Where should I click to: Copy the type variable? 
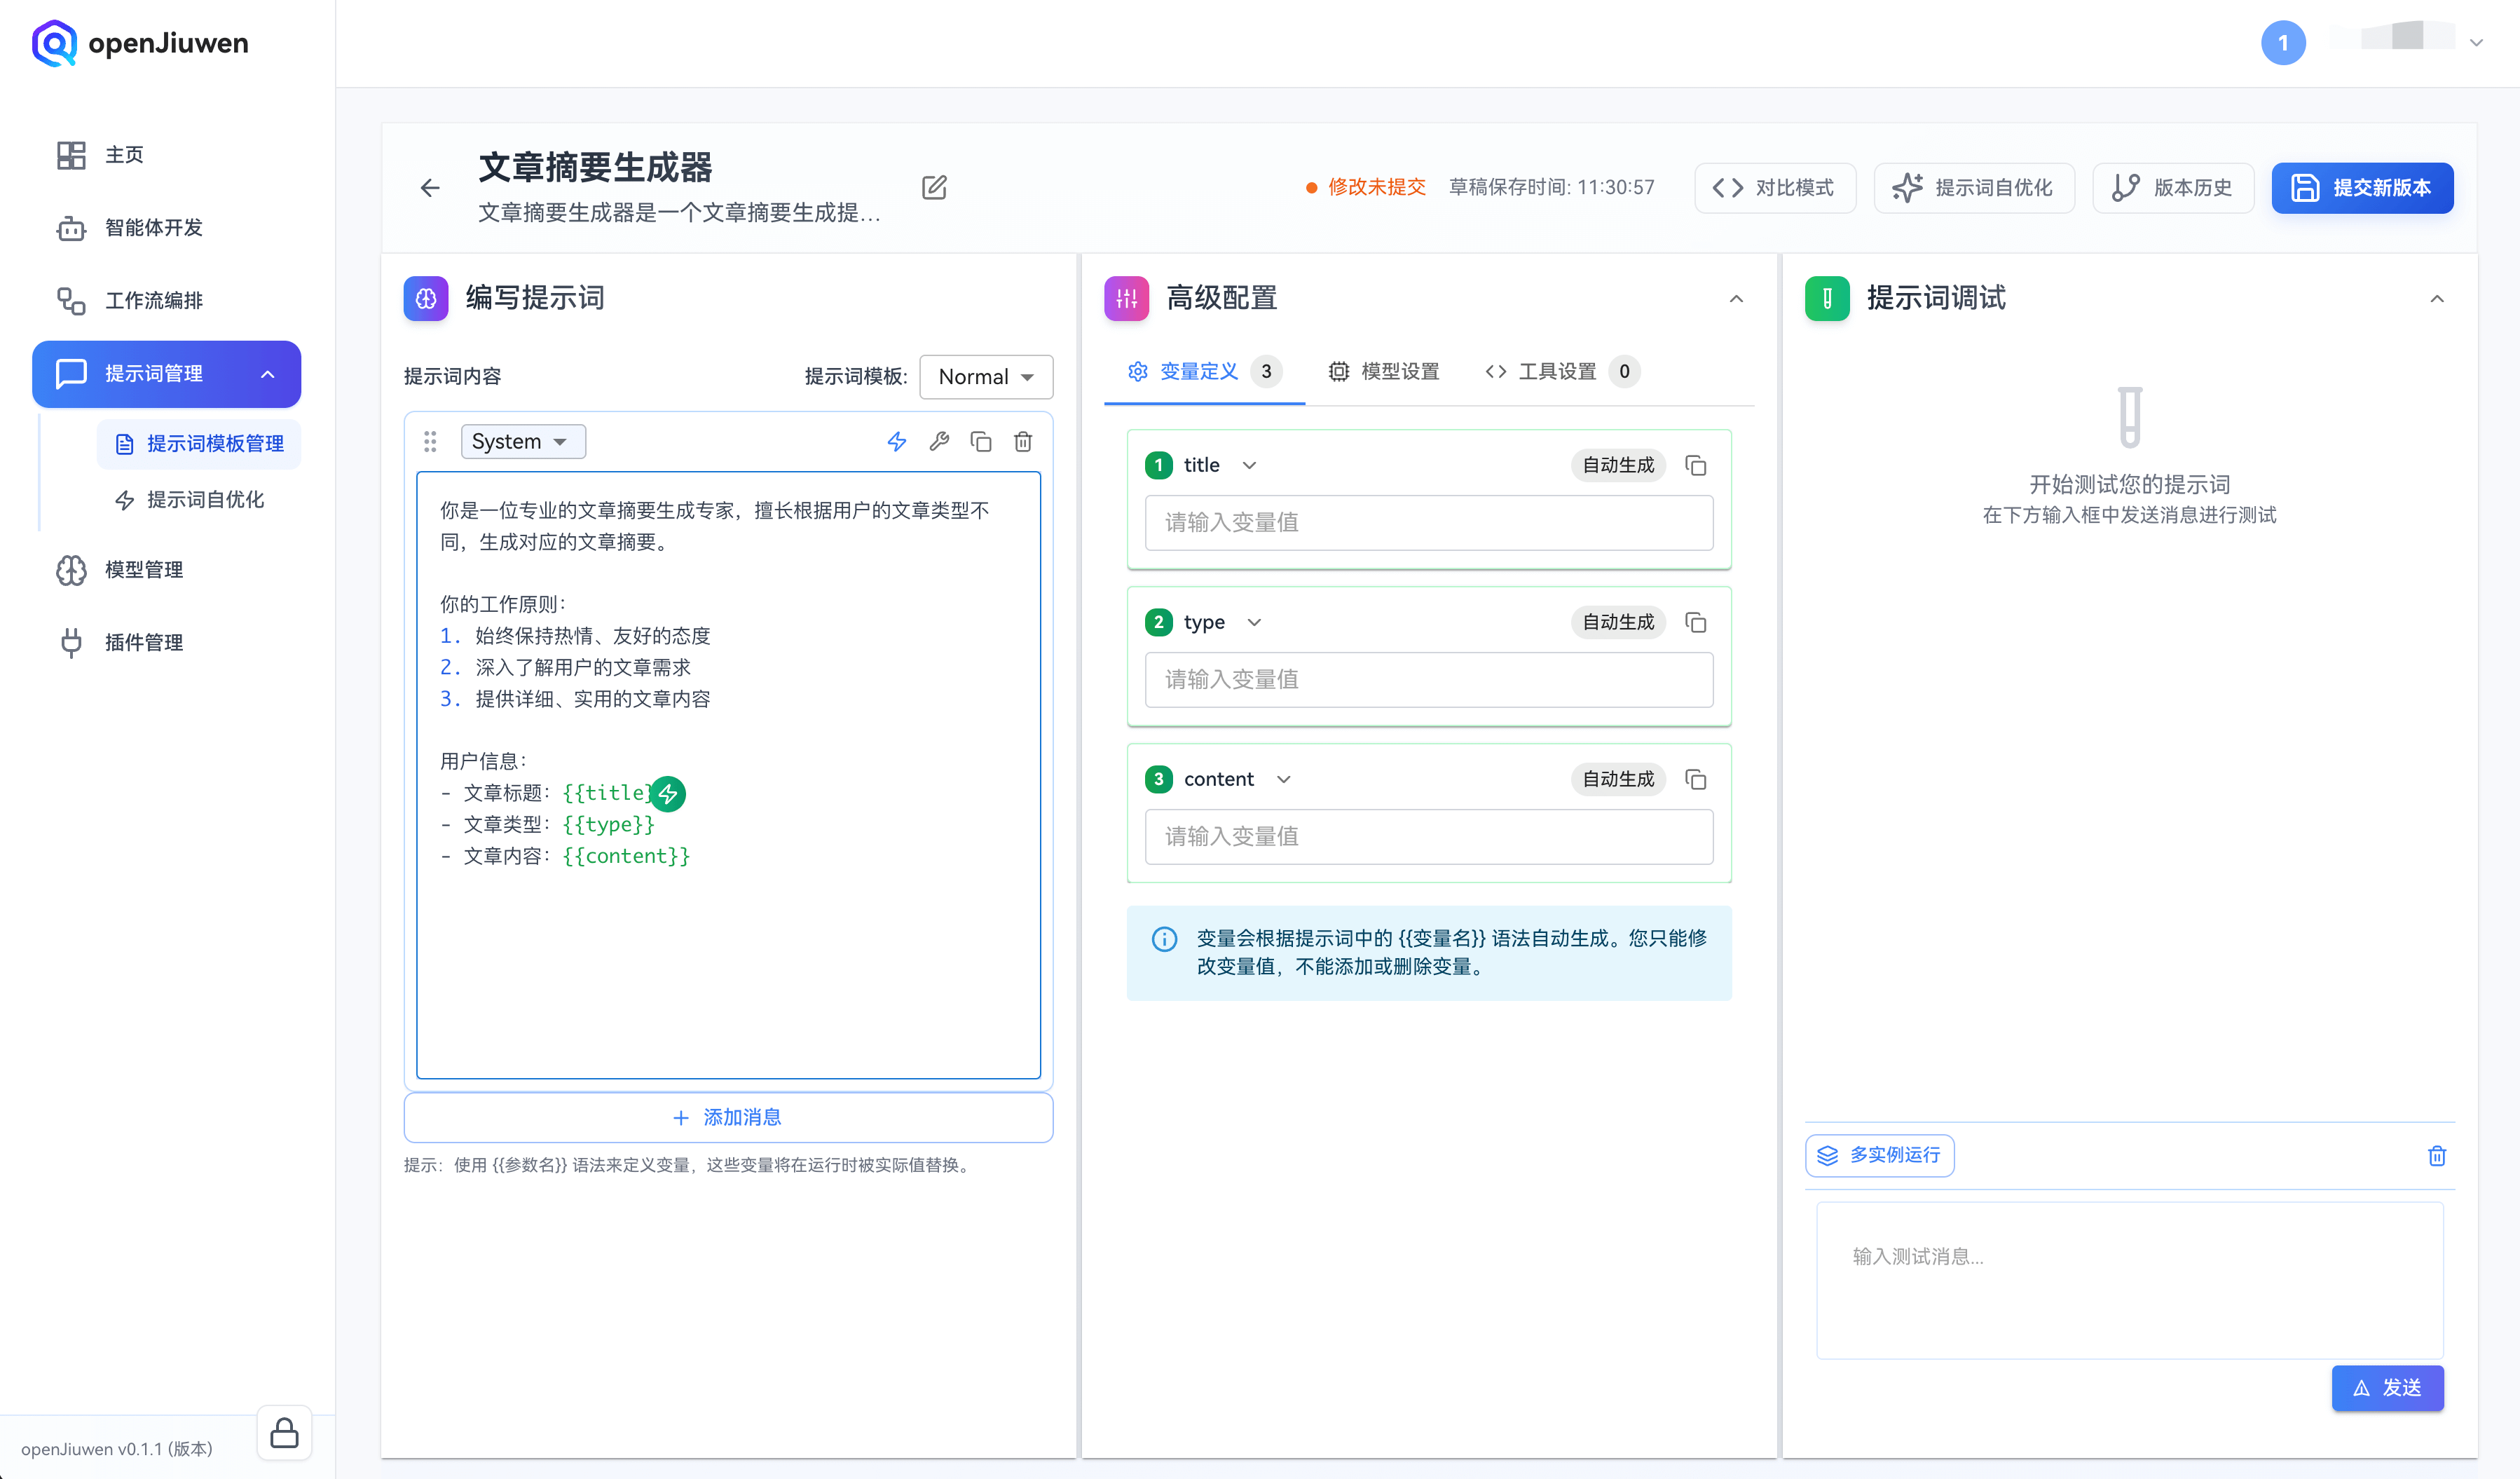click(1695, 623)
